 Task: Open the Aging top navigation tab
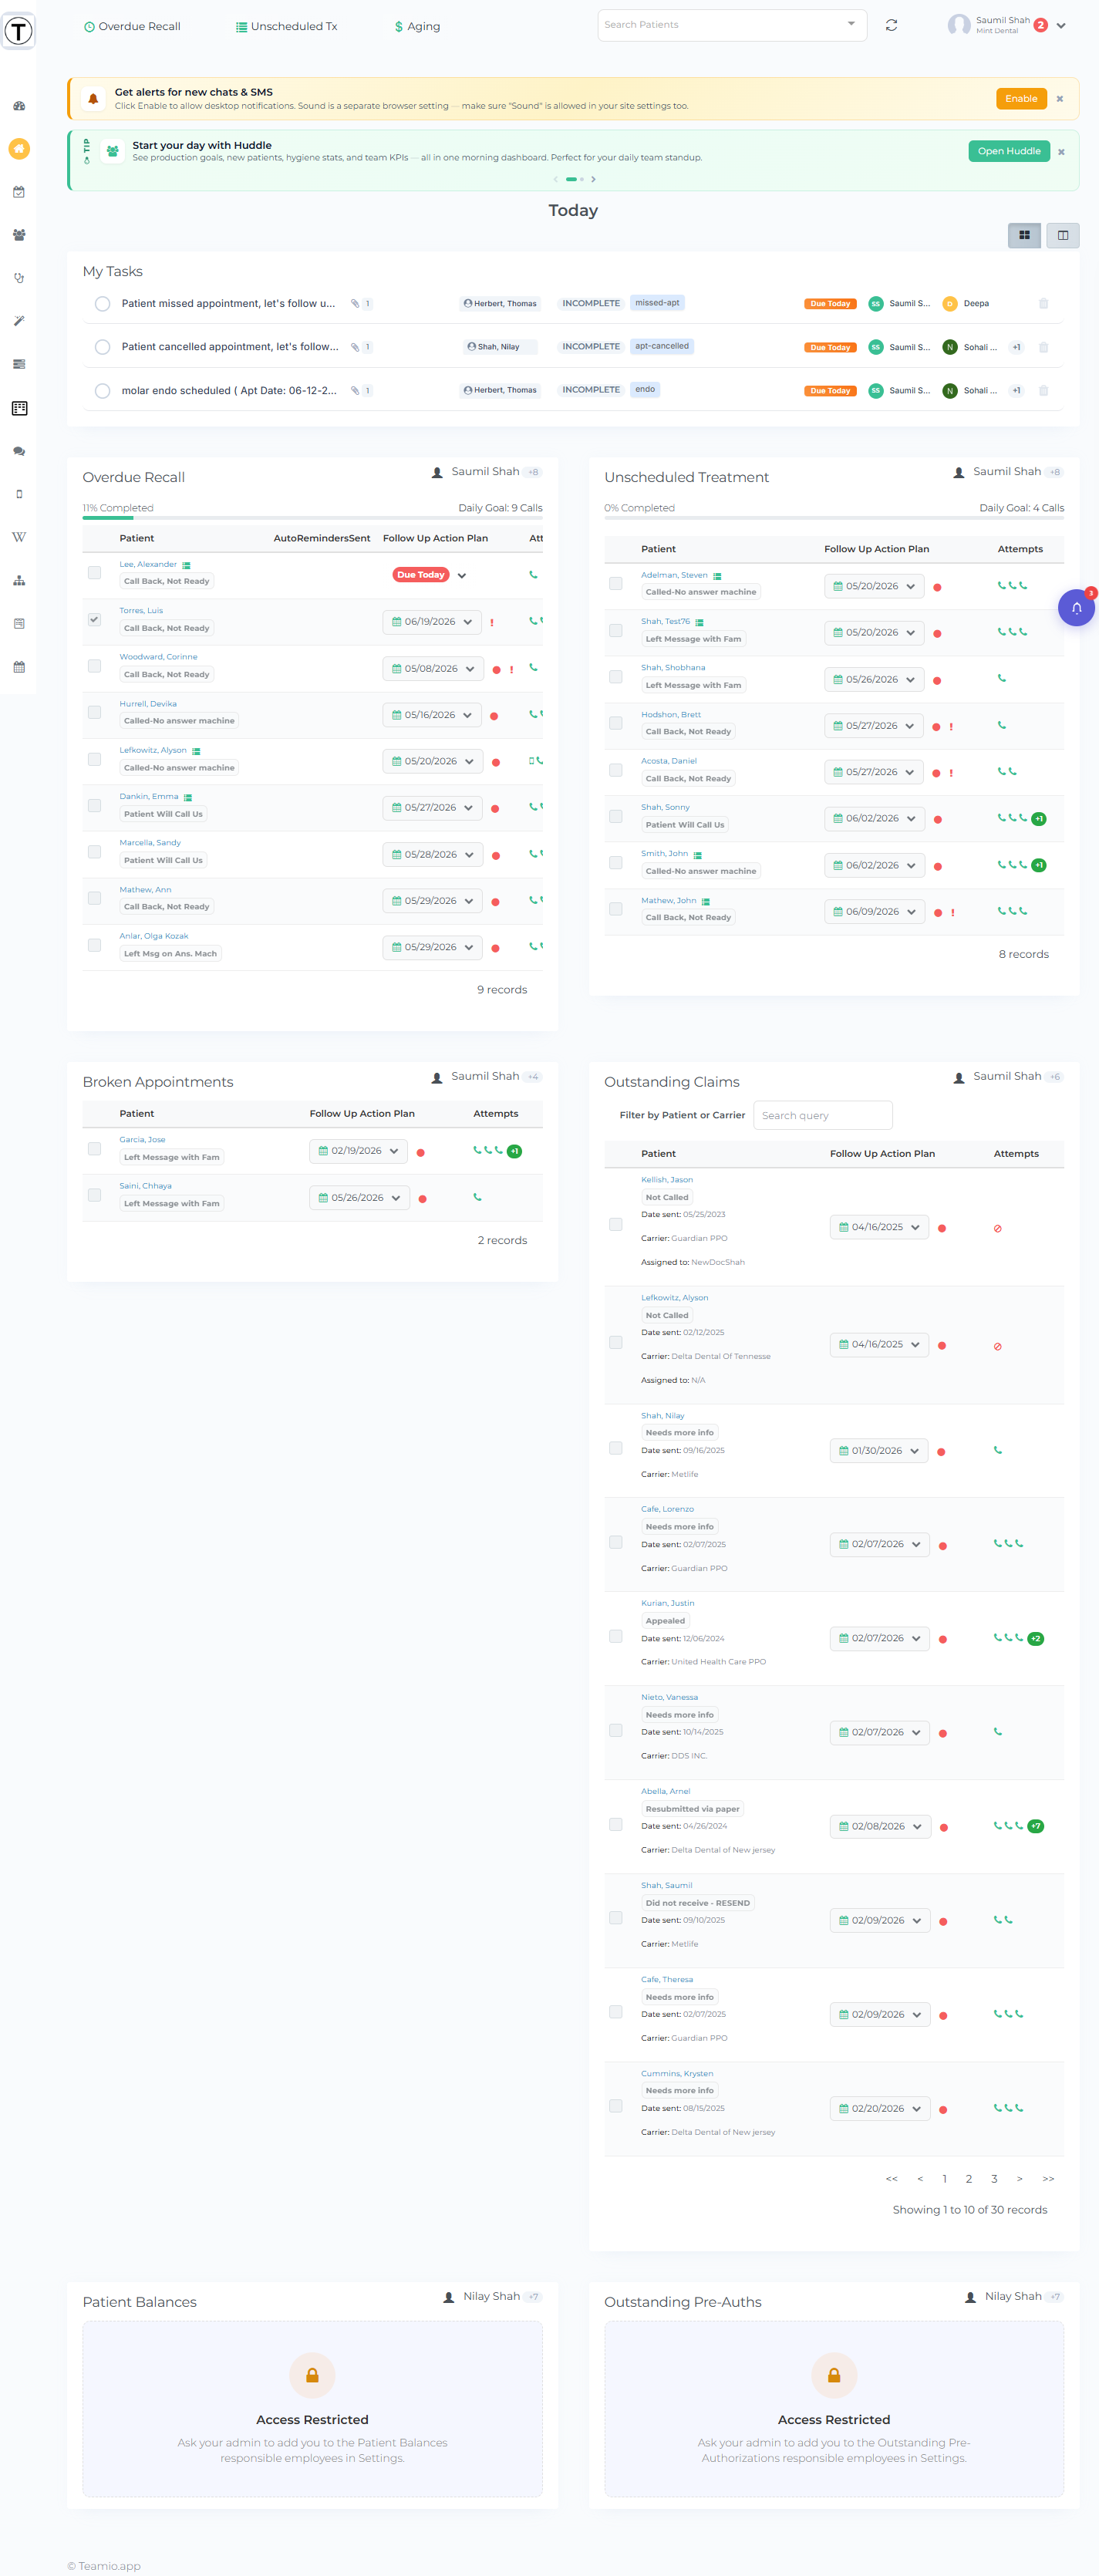[417, 26]
